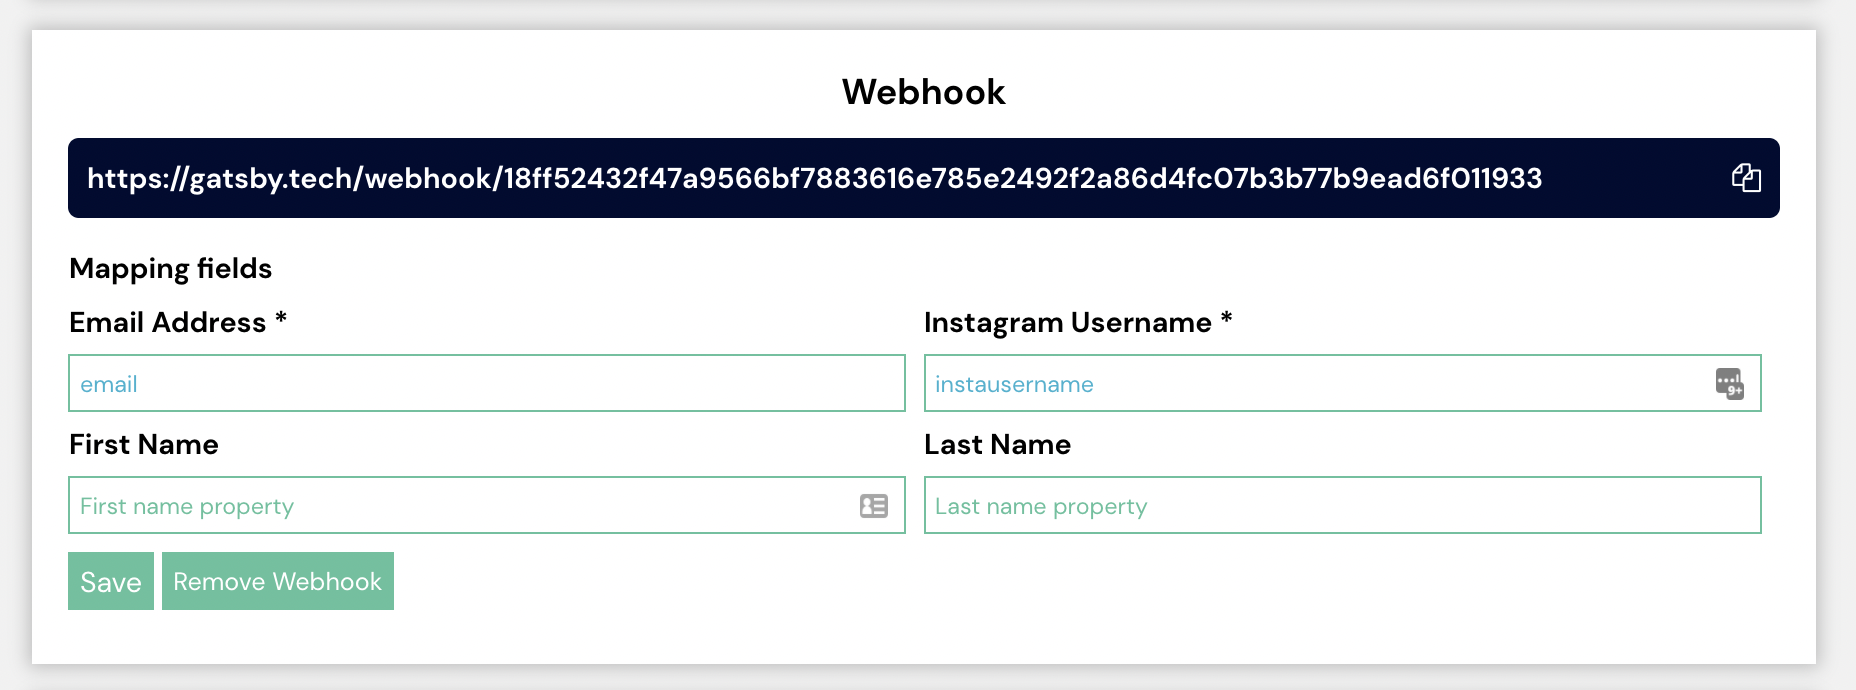Select the Last name property field
The width and height of the screenshot is (1856, 690).
[x=1342, y=505]
